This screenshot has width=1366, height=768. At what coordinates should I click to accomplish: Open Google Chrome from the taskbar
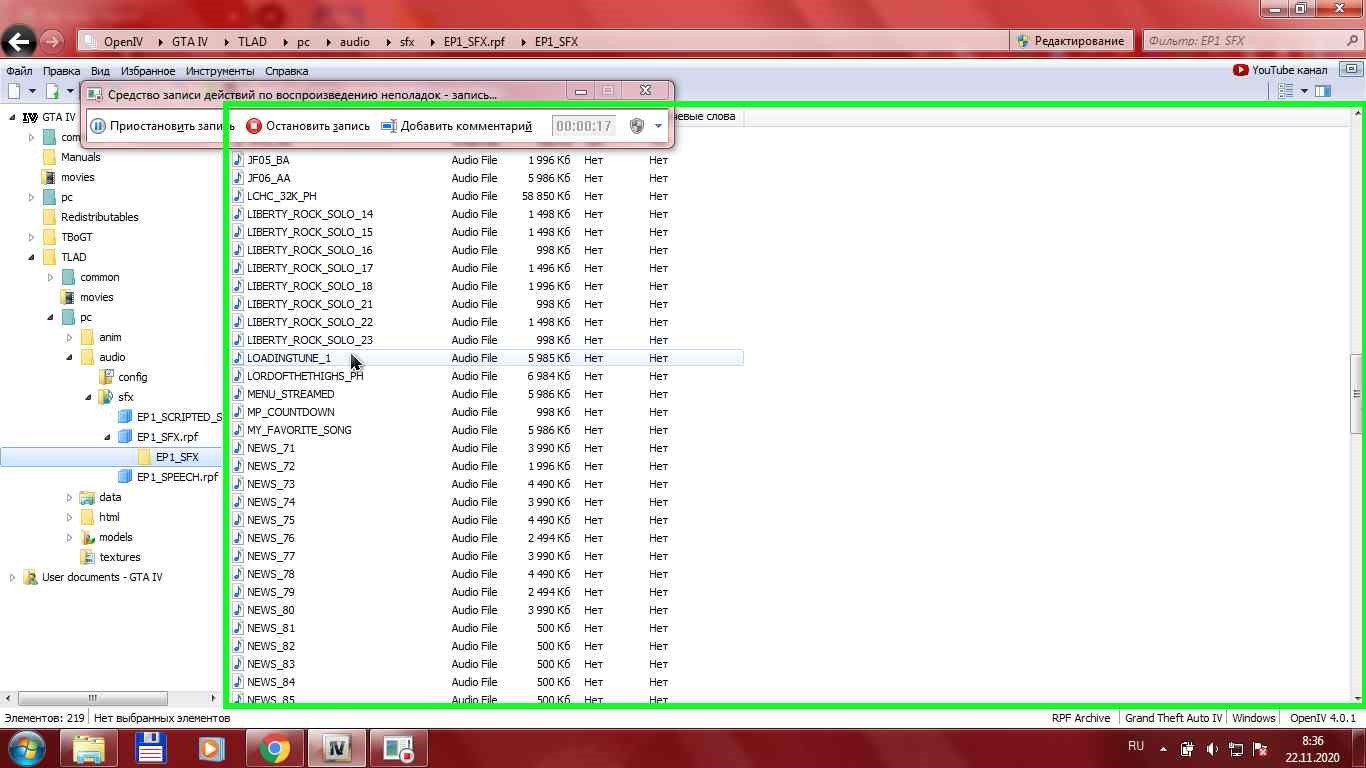[x=275, y=748]
